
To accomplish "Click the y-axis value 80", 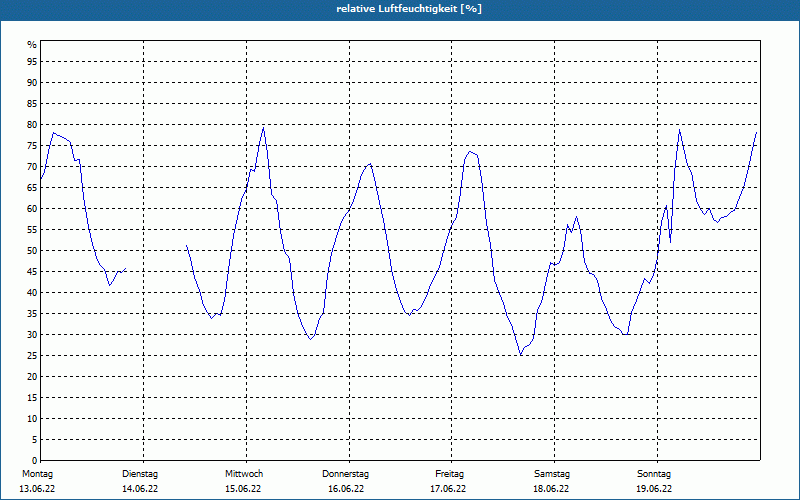I will [32, 124].
